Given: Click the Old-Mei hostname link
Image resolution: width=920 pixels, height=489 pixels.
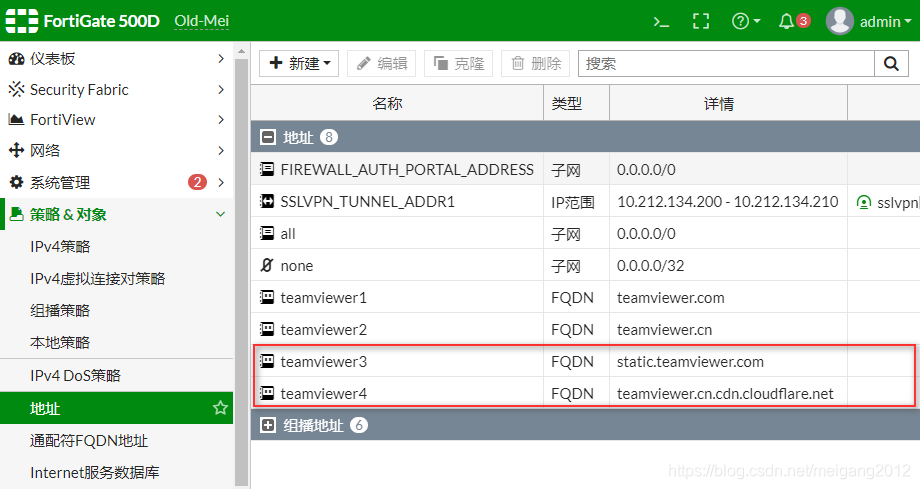Looking at the screenshot, I should (201, 22).
